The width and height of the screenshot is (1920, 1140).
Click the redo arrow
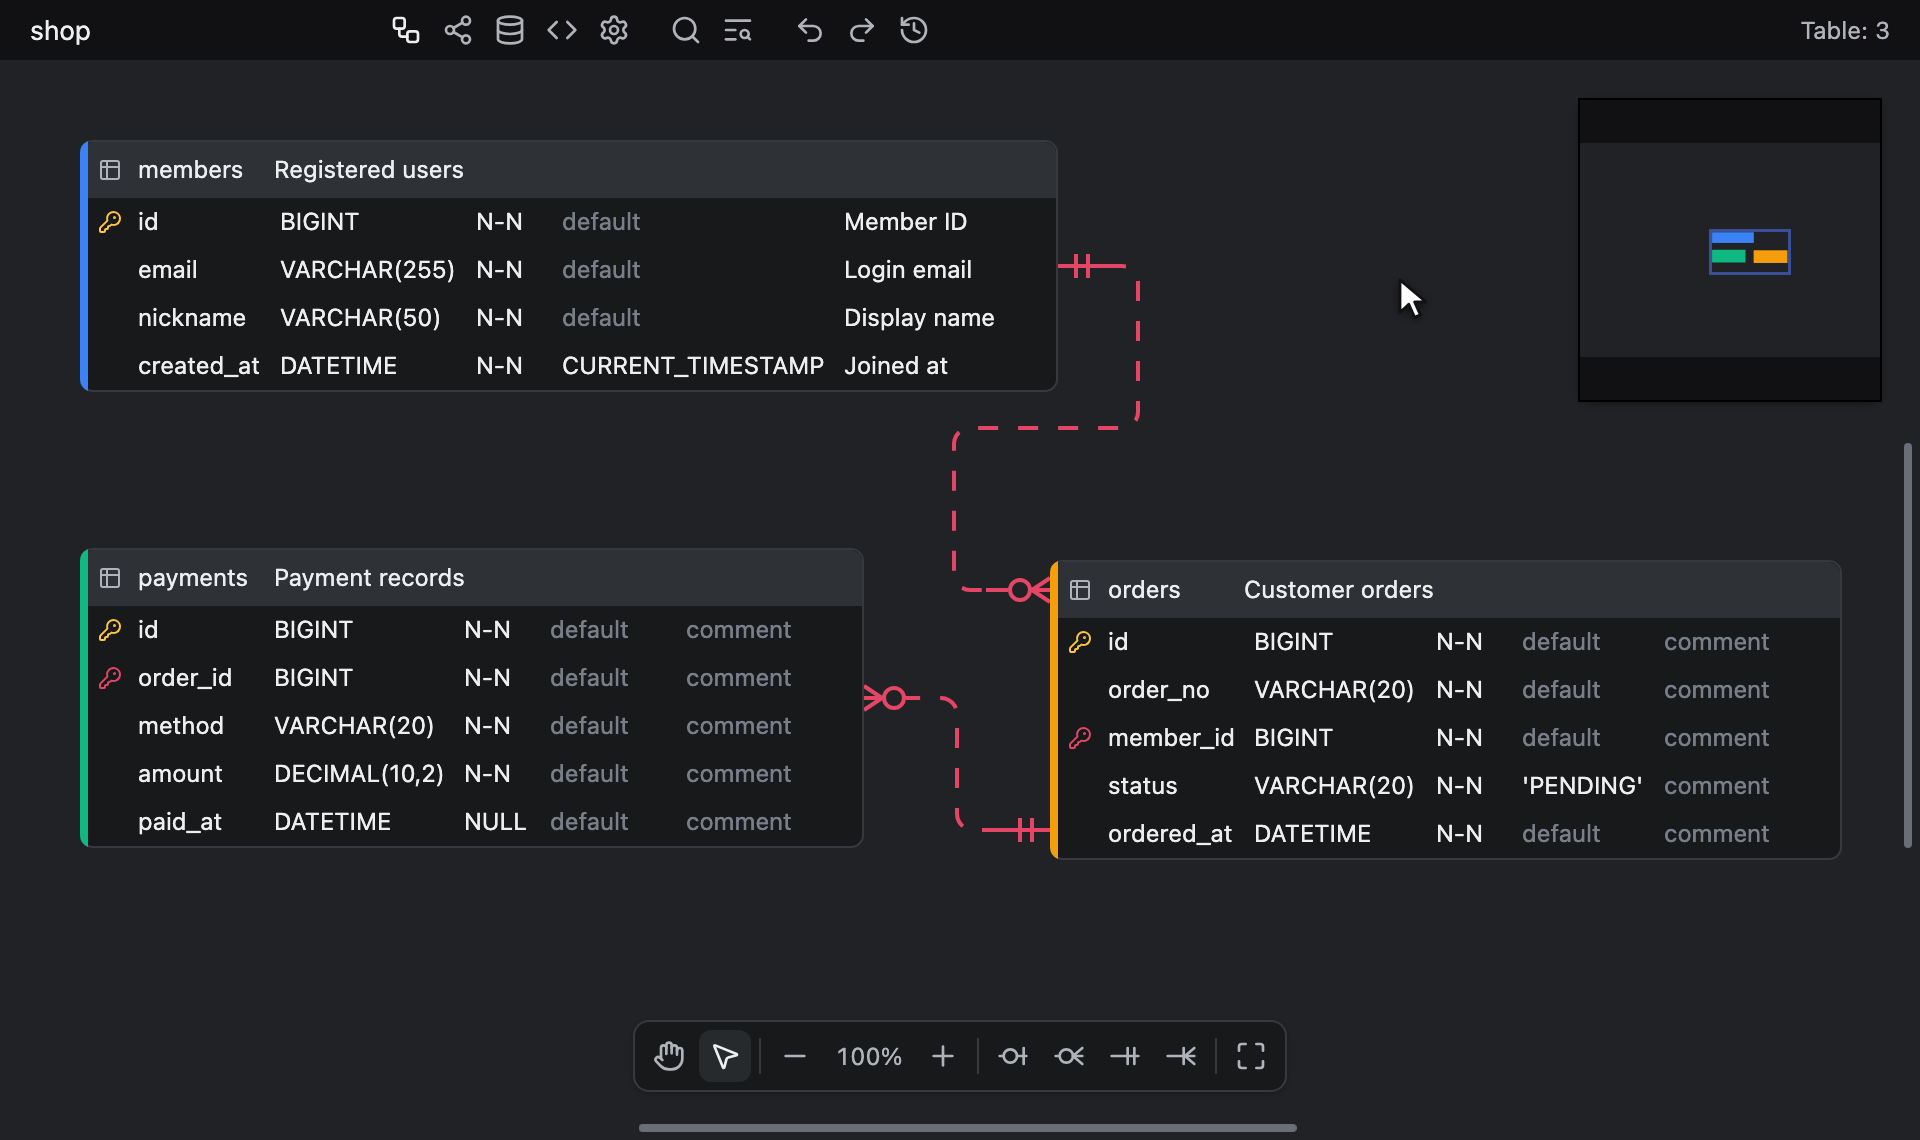click(862, 30)
